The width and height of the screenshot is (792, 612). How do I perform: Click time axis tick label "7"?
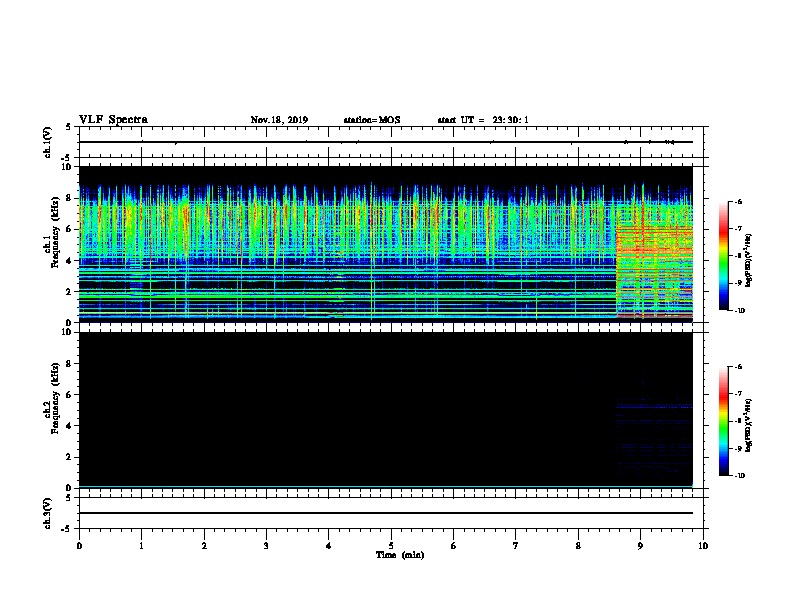tap(516, 545)
